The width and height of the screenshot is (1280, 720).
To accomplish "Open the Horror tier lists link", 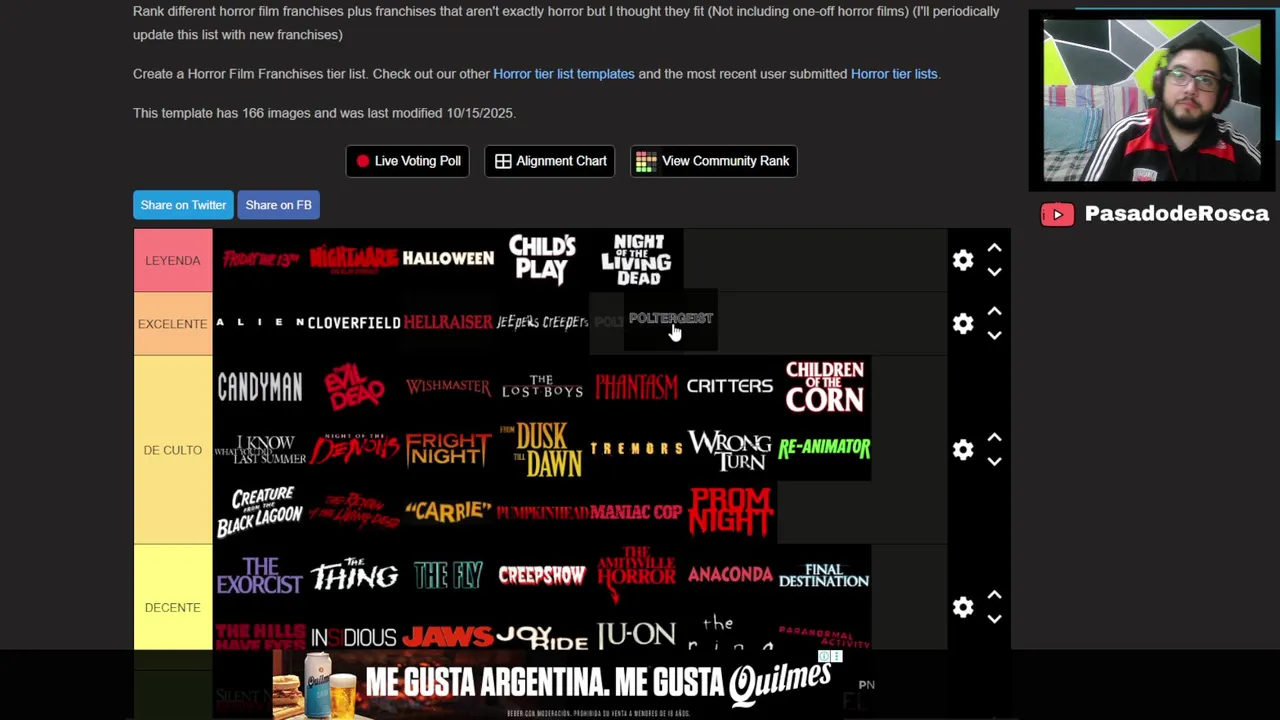I will point(894,74).
